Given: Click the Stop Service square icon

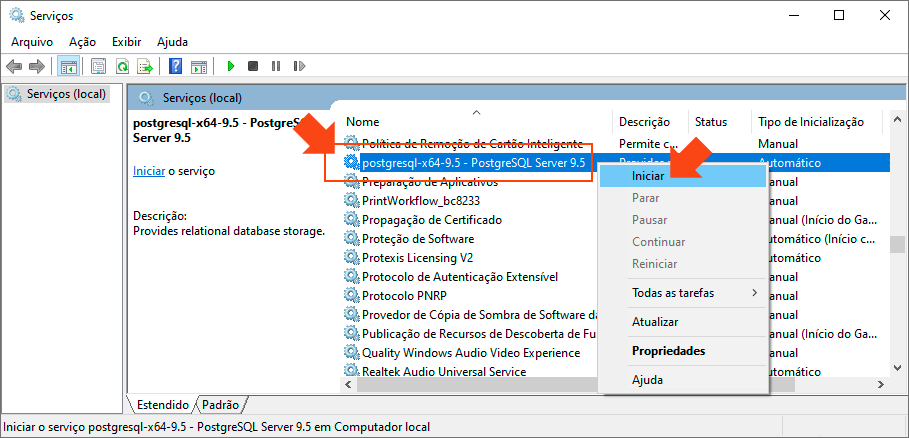Looking at the screenshot, I should (x=253, y=67).
